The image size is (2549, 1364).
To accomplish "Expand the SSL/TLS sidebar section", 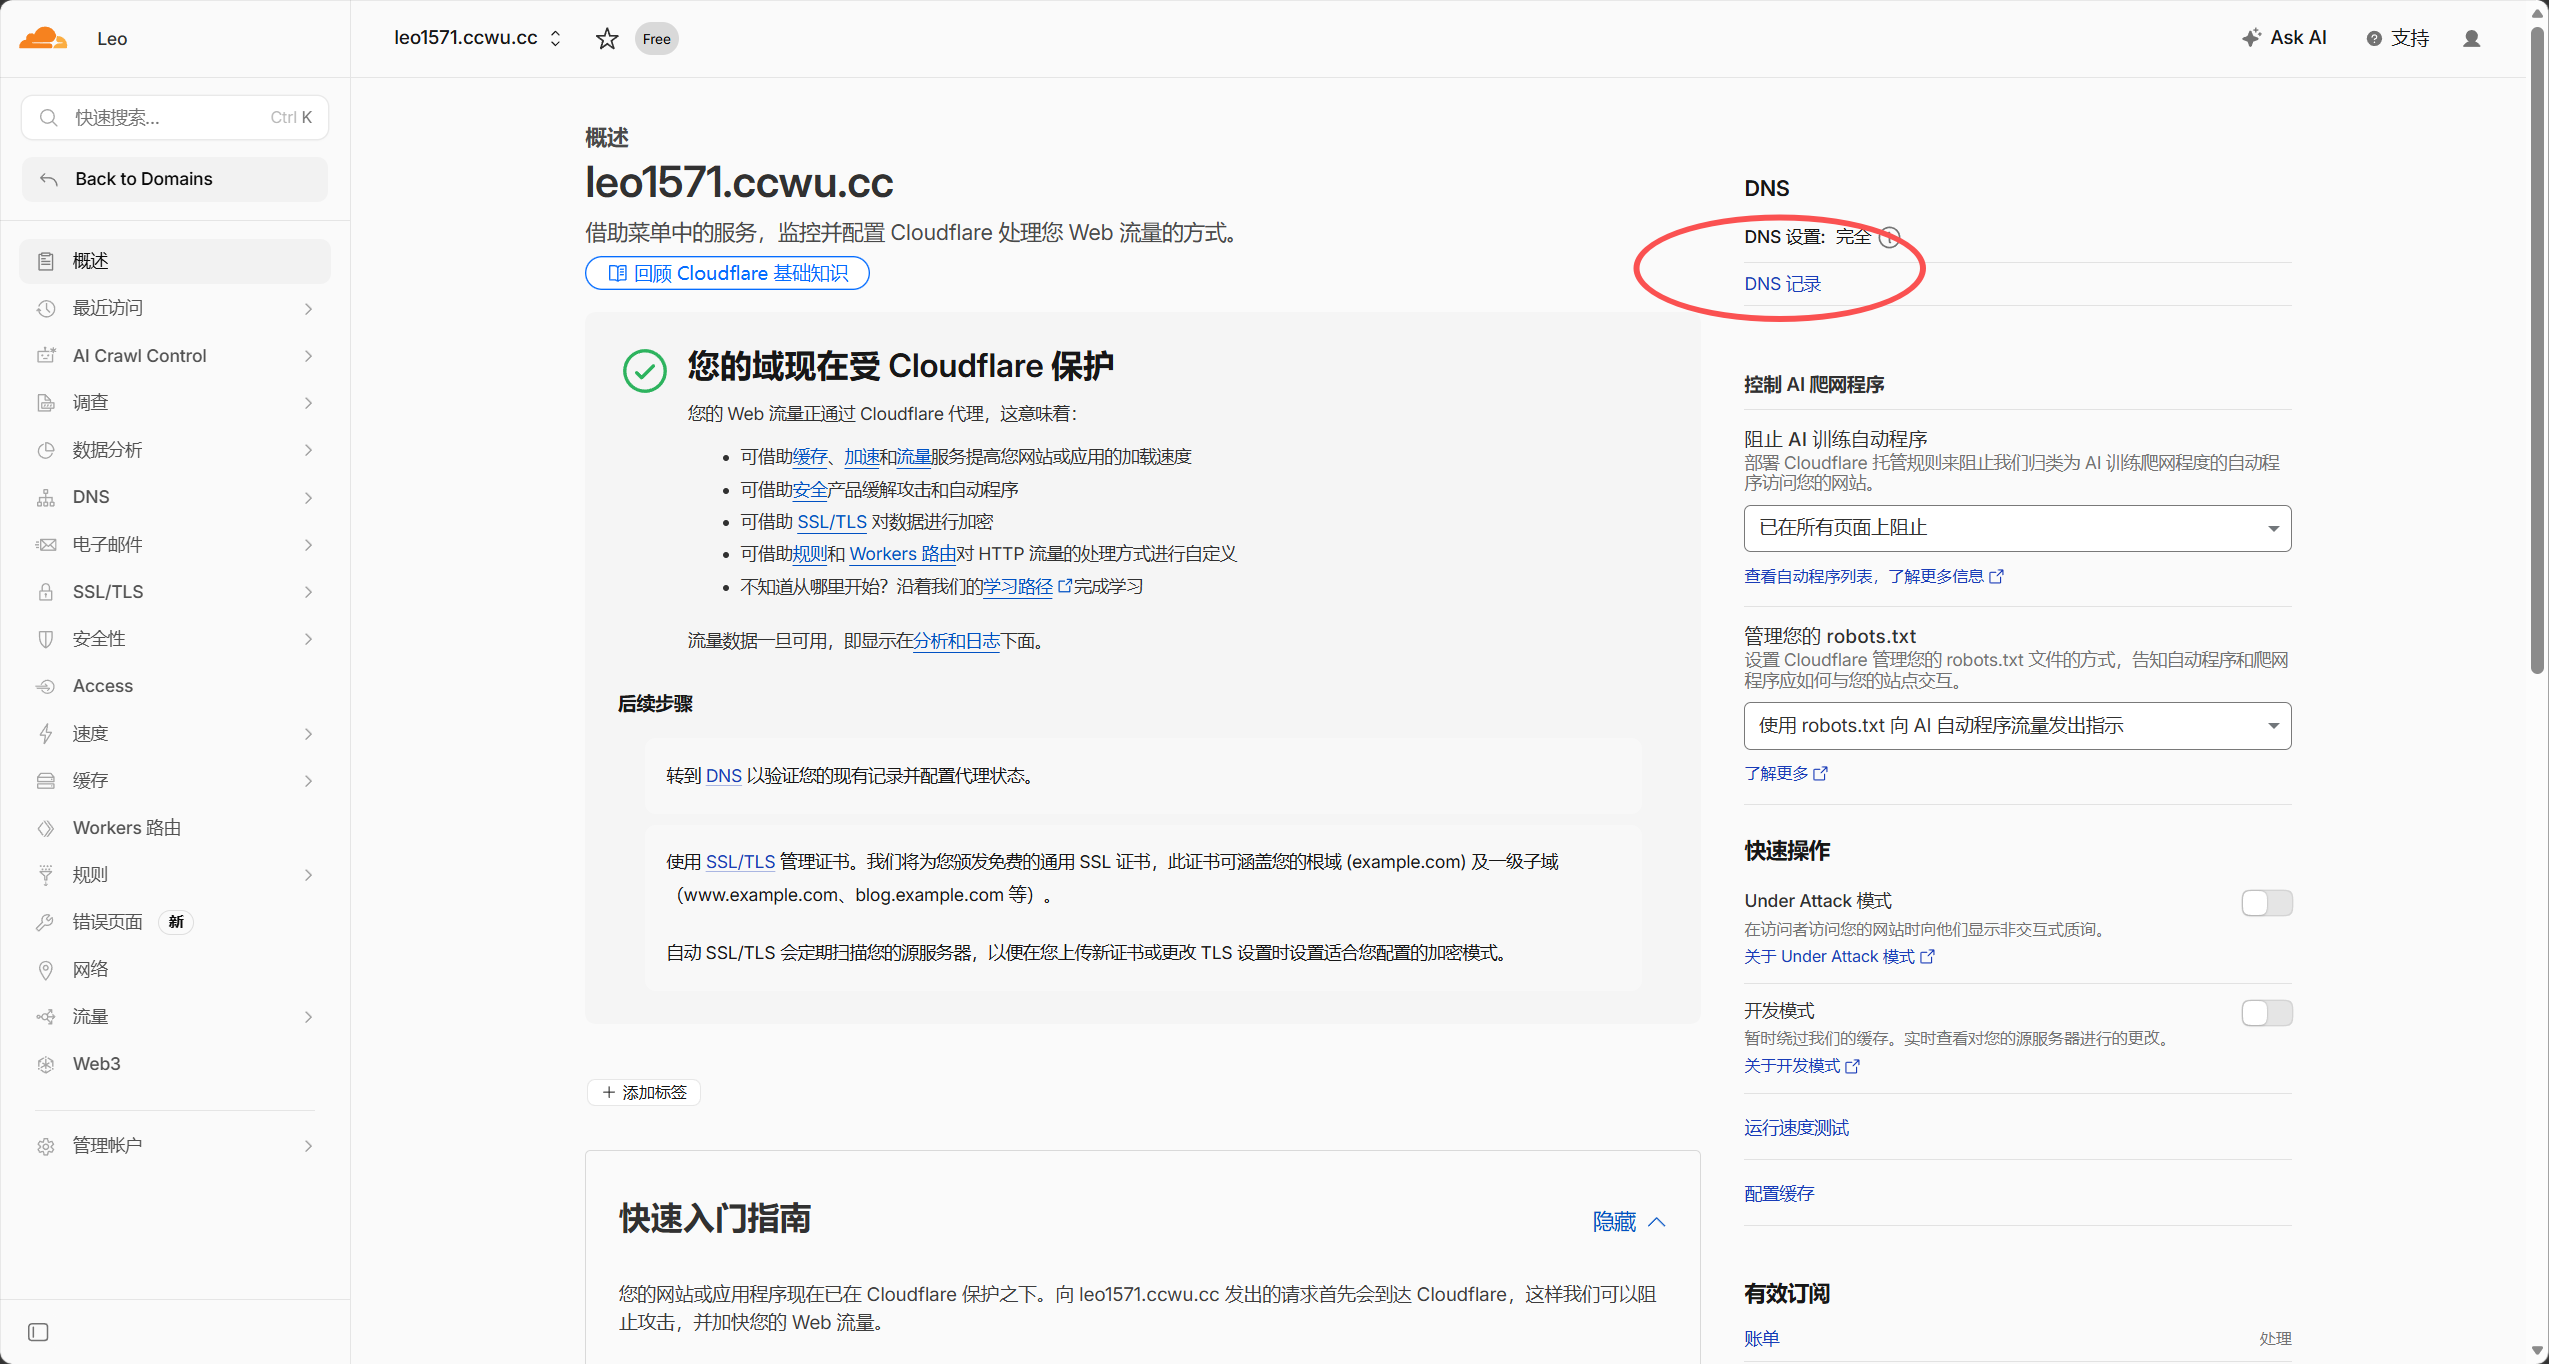I will 175,592.
